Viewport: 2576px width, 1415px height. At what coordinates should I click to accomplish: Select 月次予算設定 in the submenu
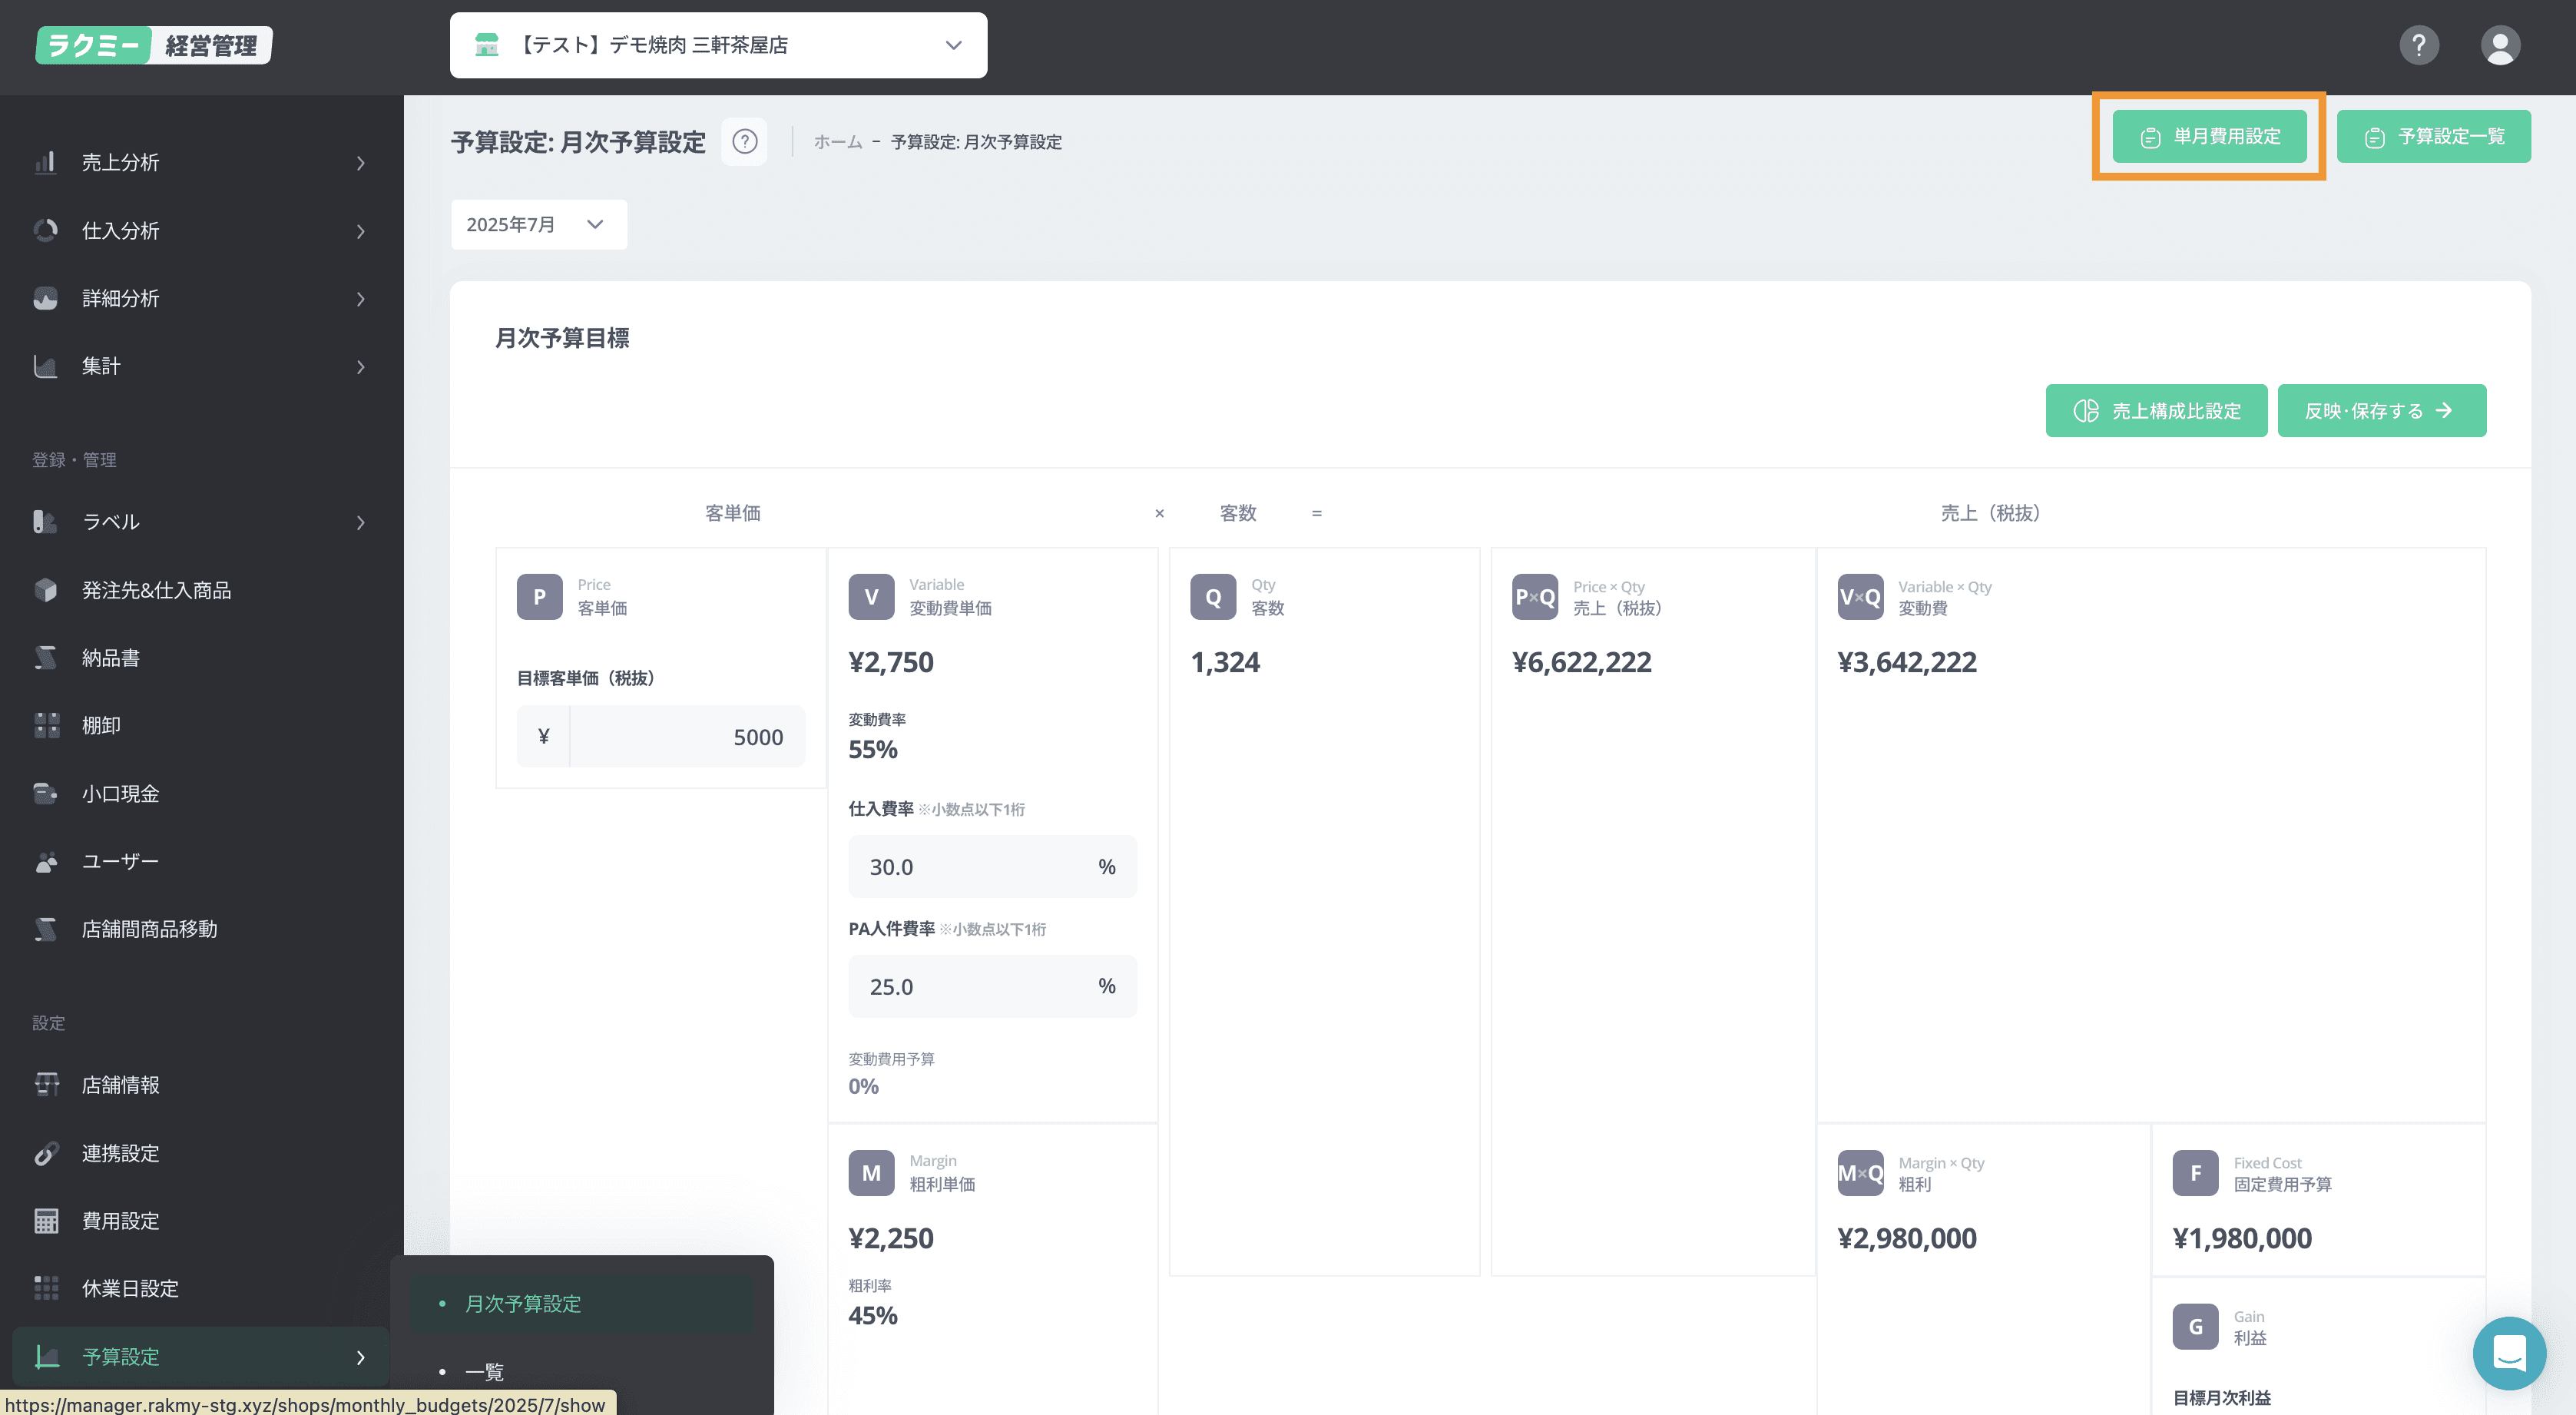tap(522, 1303)
